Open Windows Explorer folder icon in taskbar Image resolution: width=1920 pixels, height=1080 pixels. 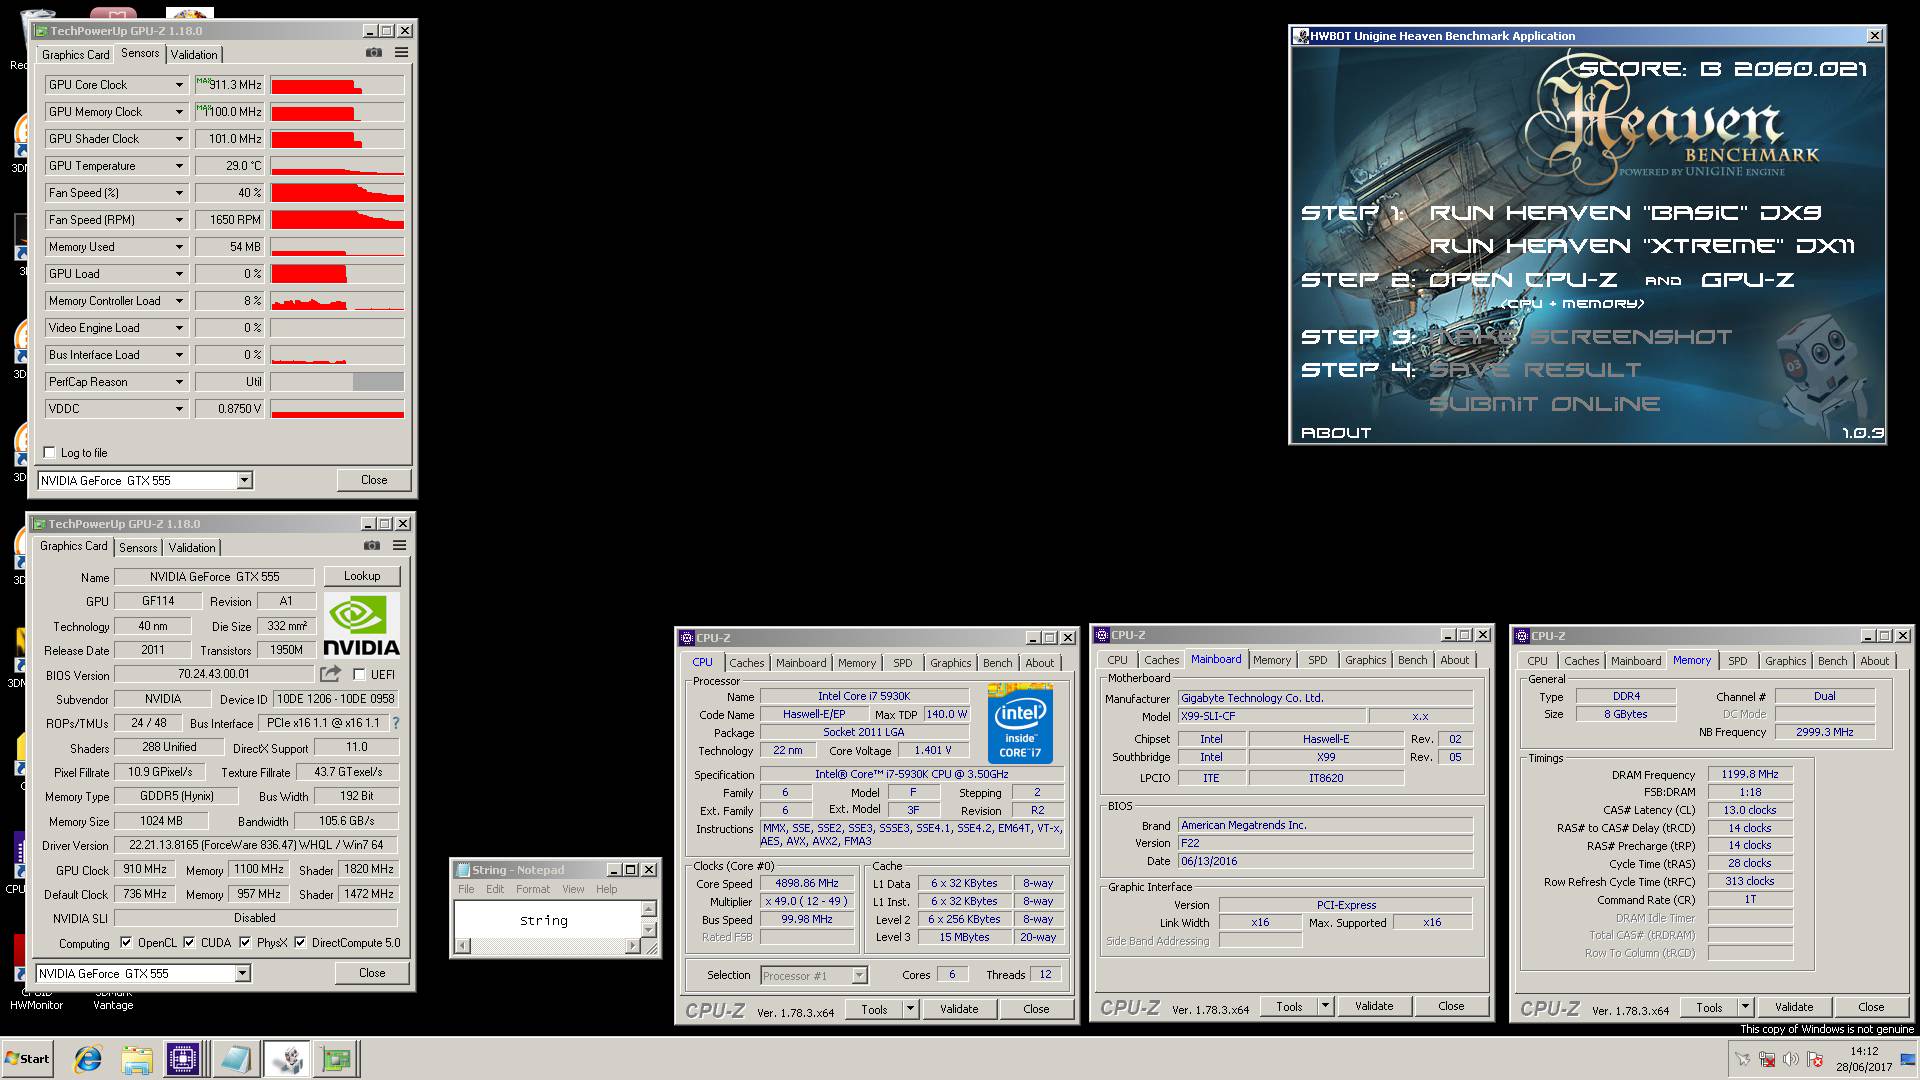click(137, 1059)
